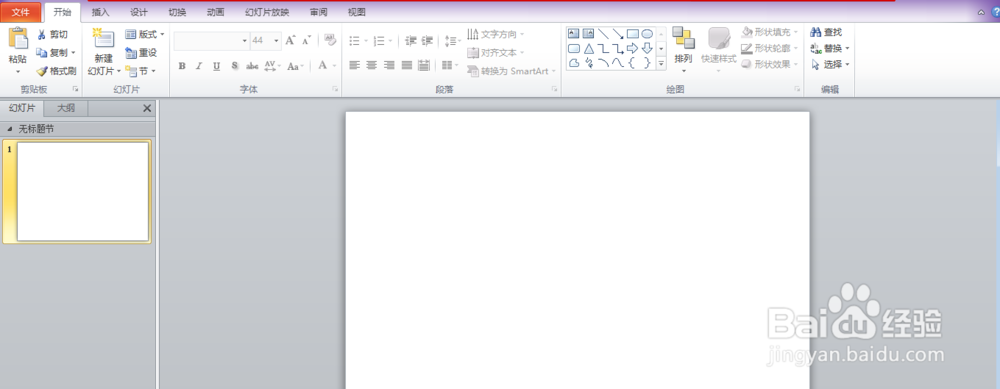Viewport: 1000px width, 389px height.
Task: Click Convert to SmartArt (转换为 SmartArt)
Action: coord(511,71)
